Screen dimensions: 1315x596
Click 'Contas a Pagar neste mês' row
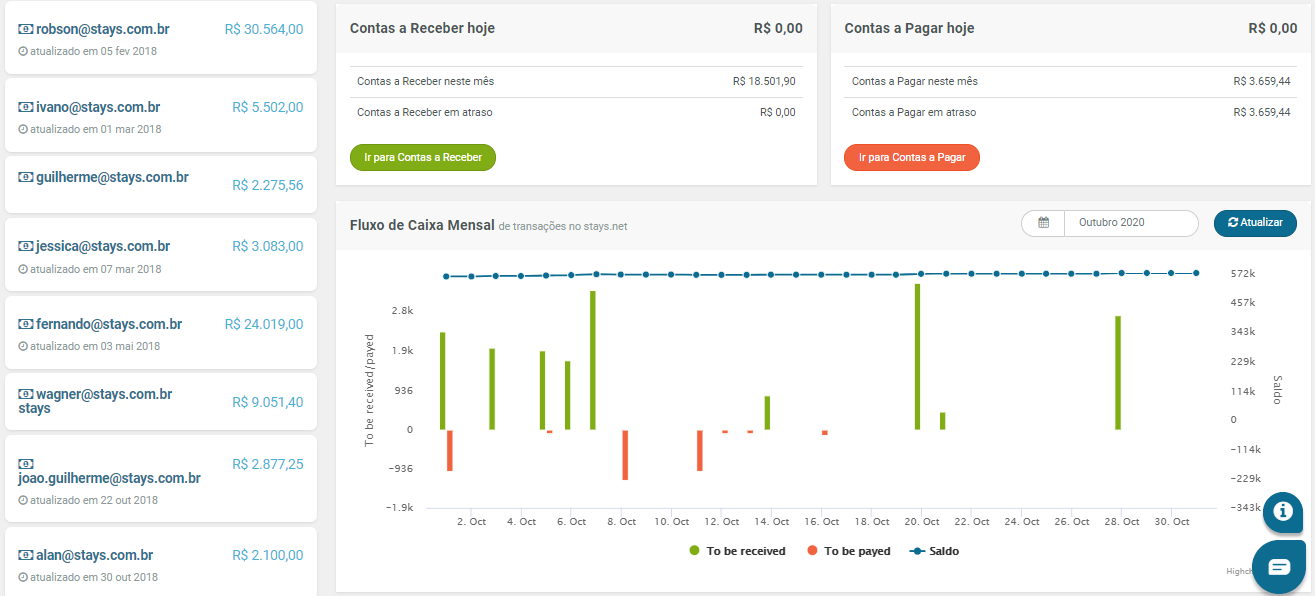1071,82
